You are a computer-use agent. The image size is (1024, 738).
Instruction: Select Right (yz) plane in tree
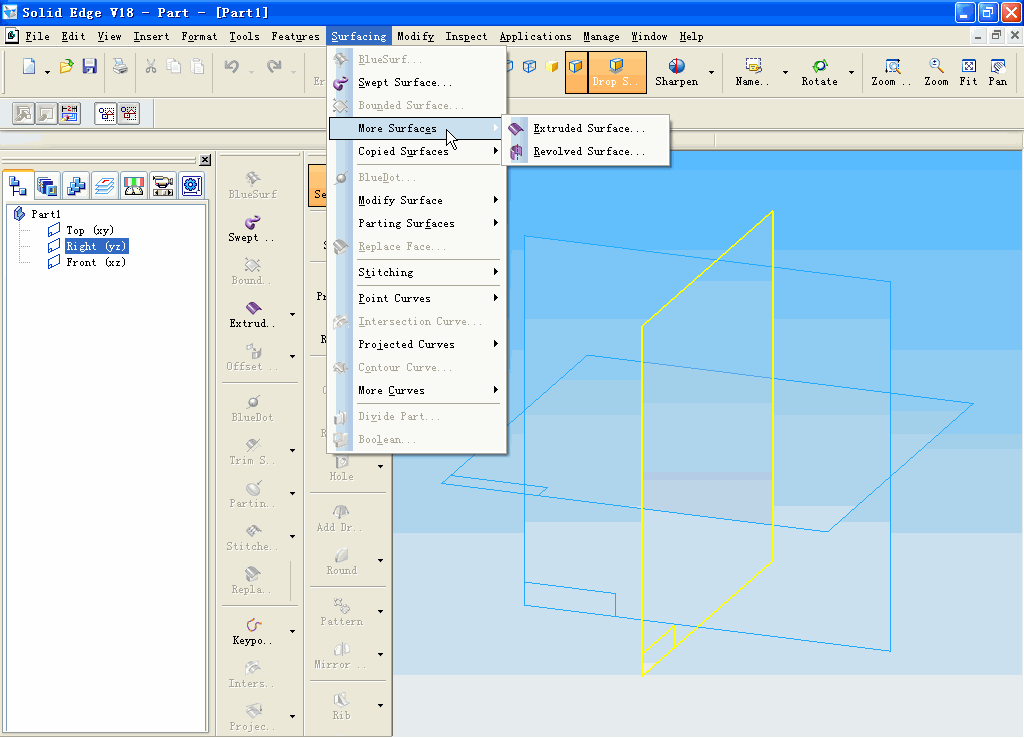(96, 246)
